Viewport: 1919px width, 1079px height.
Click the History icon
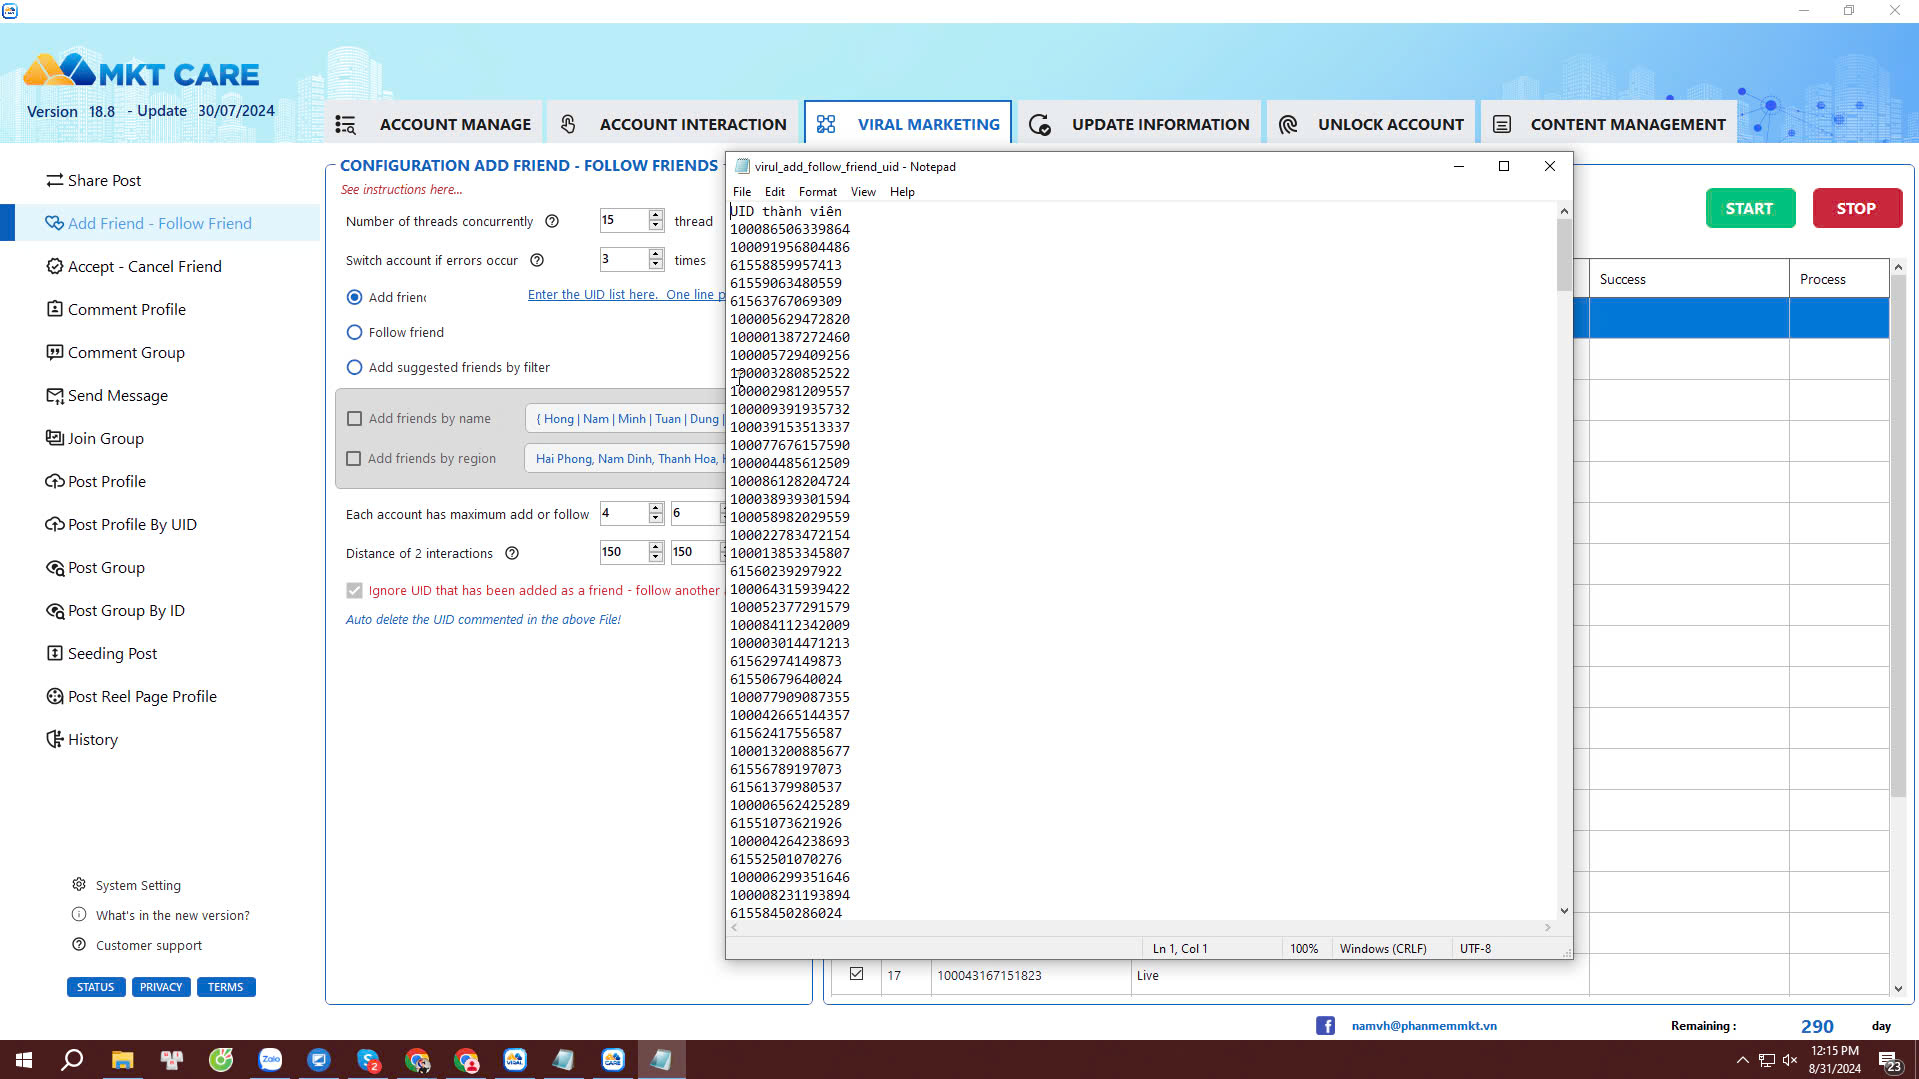tap(55, 739)
